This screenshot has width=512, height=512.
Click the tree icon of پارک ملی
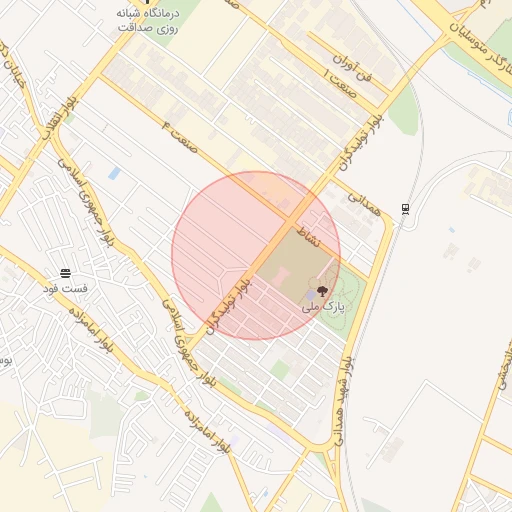point(322,291)
